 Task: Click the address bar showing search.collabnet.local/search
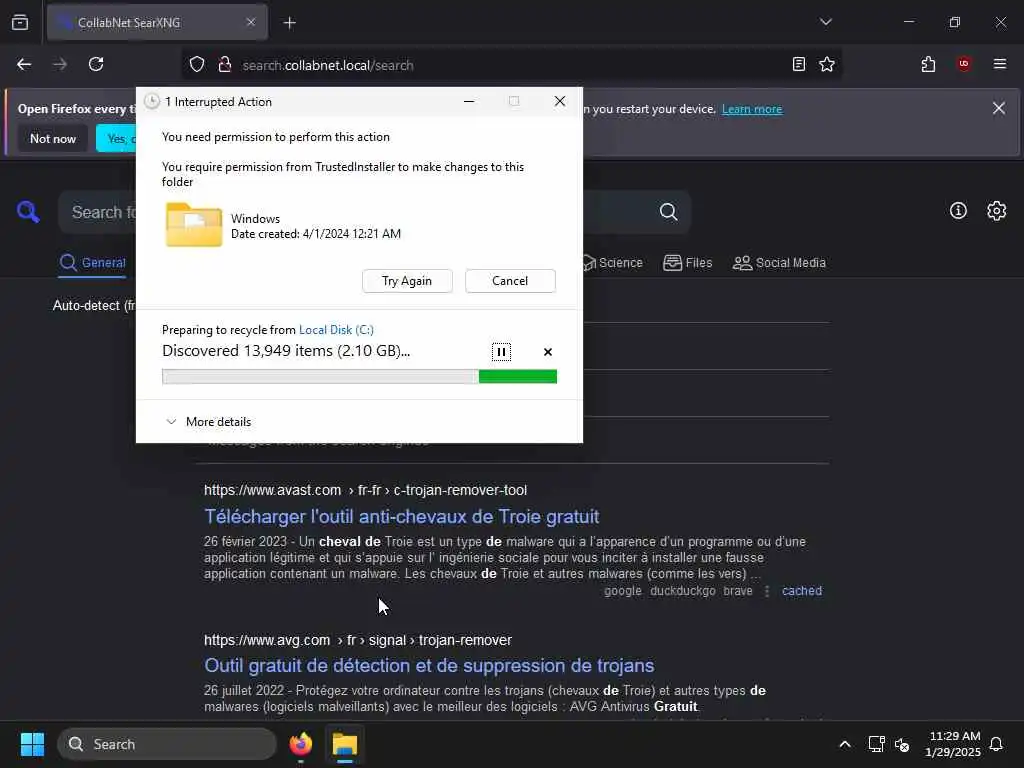(509, 65)
